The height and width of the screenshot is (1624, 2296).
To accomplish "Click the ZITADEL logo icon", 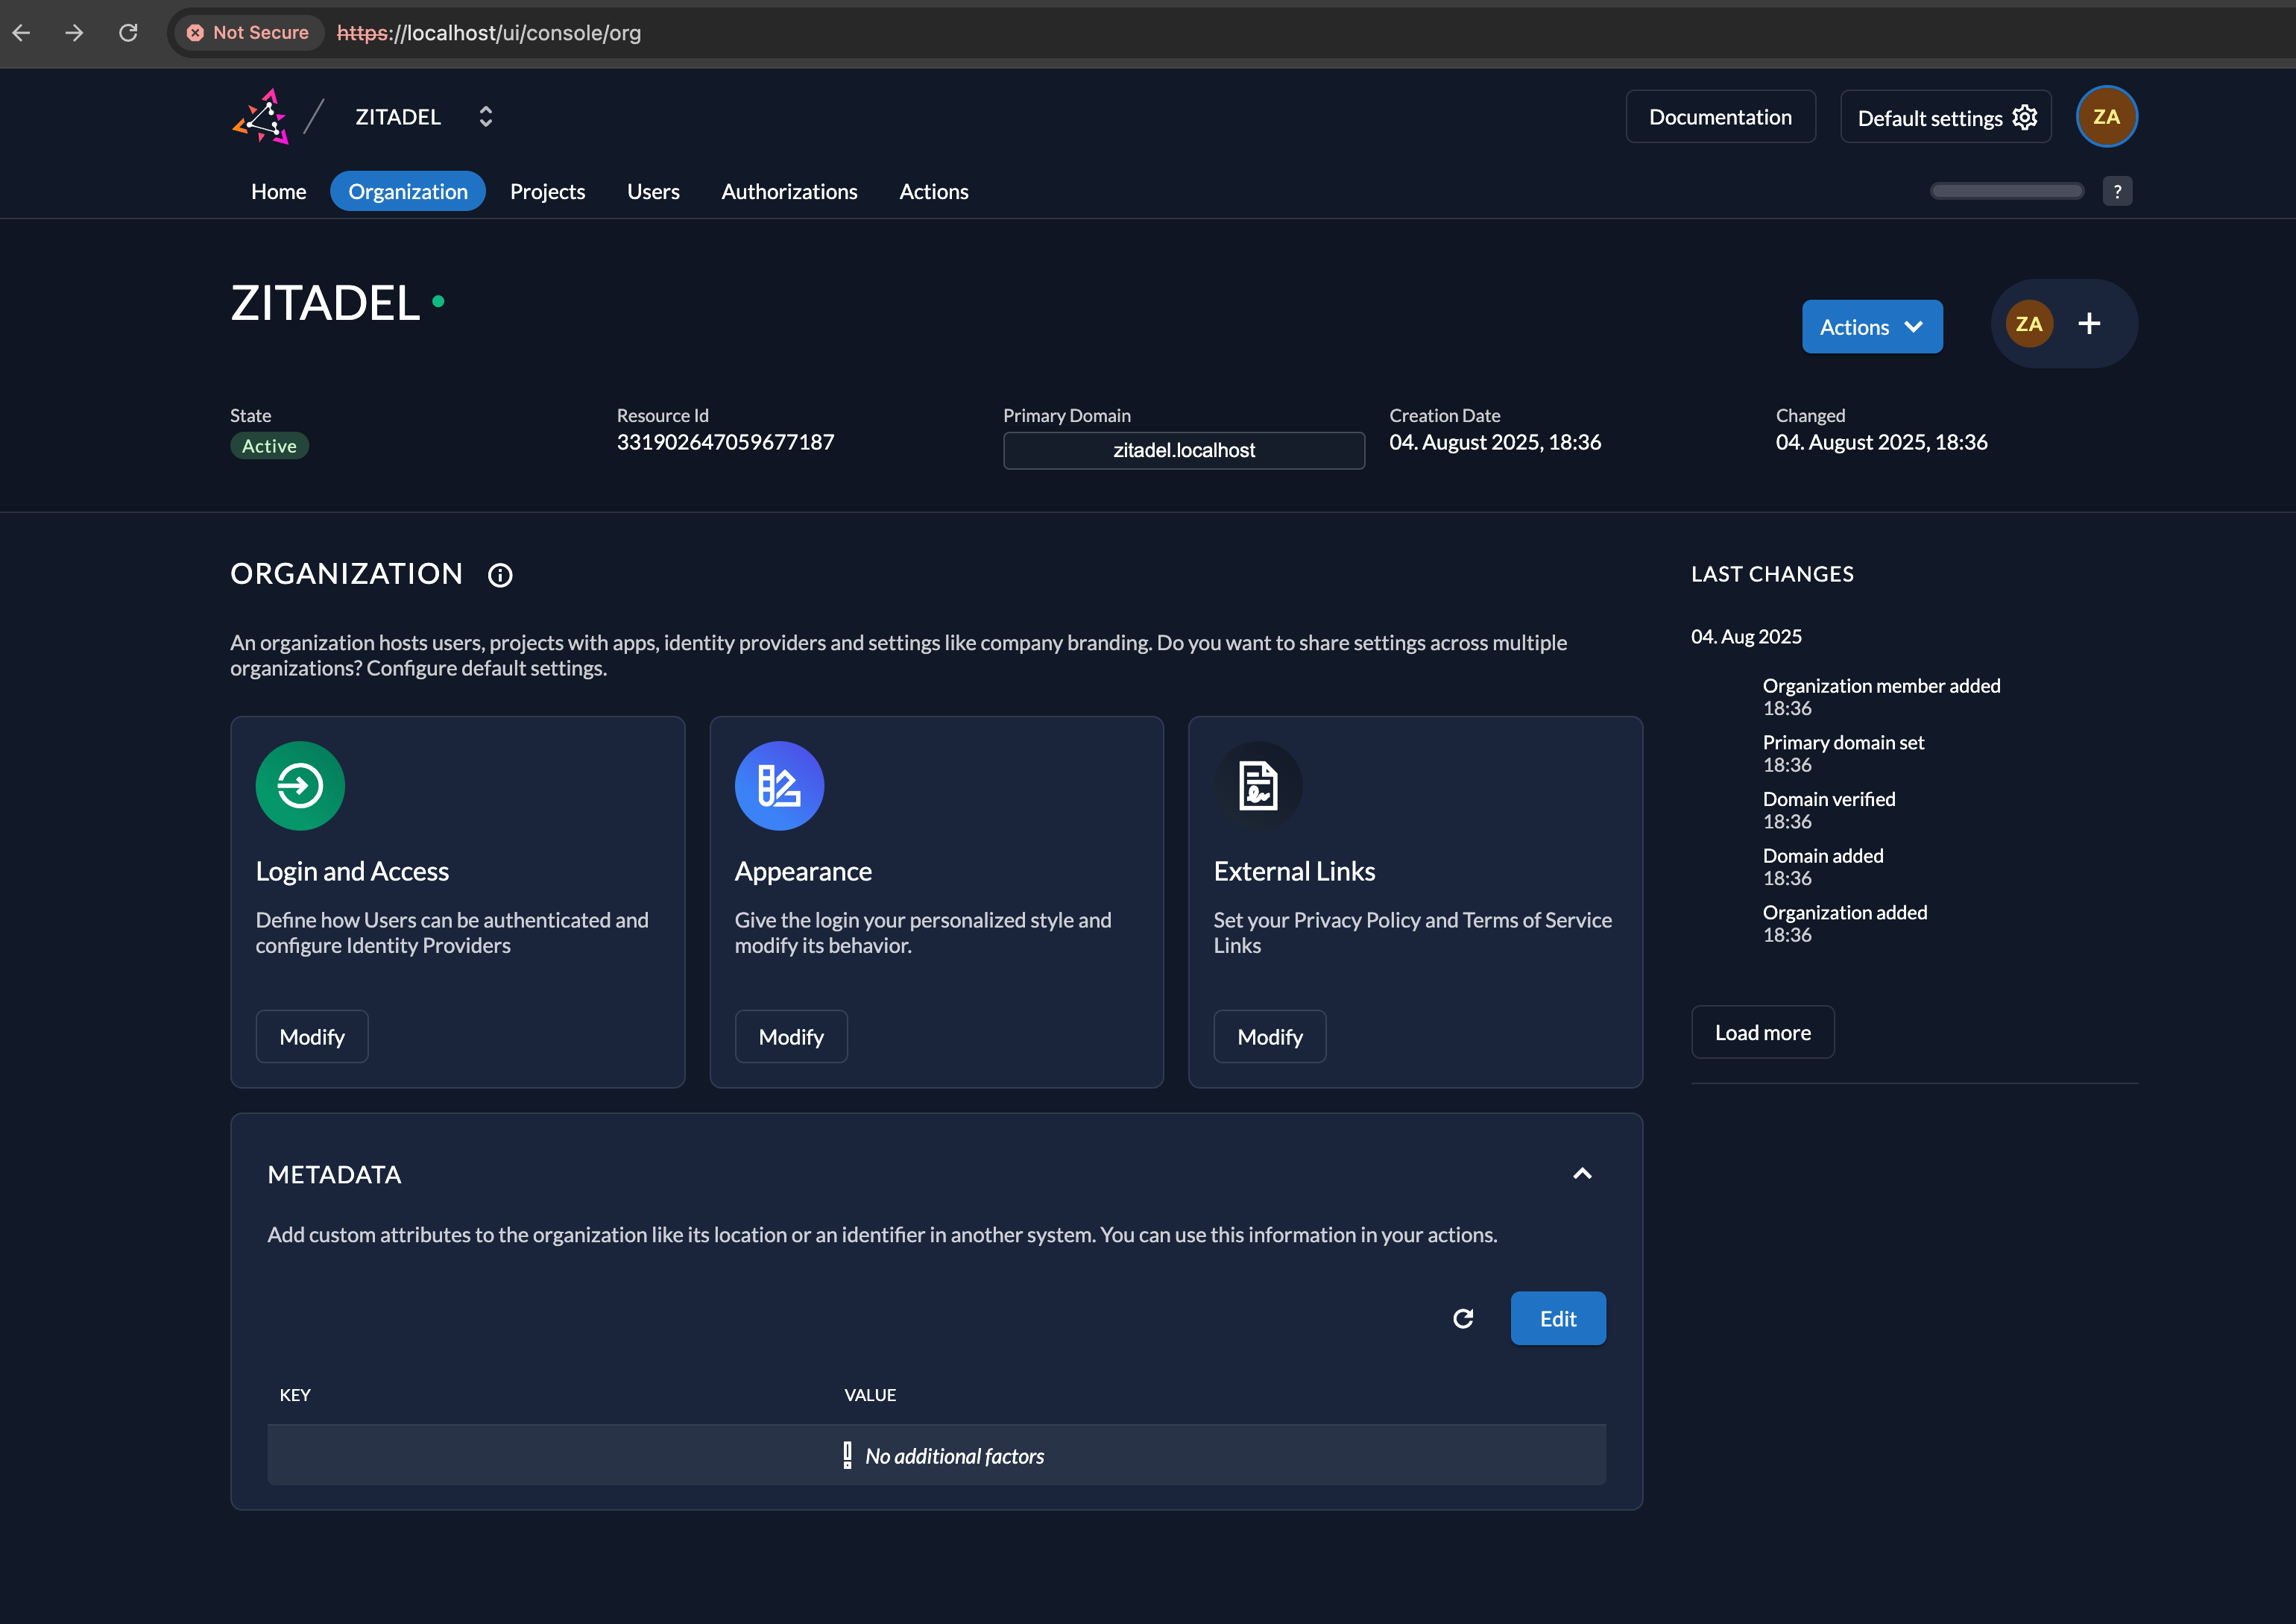I will [x=261, y=117].
